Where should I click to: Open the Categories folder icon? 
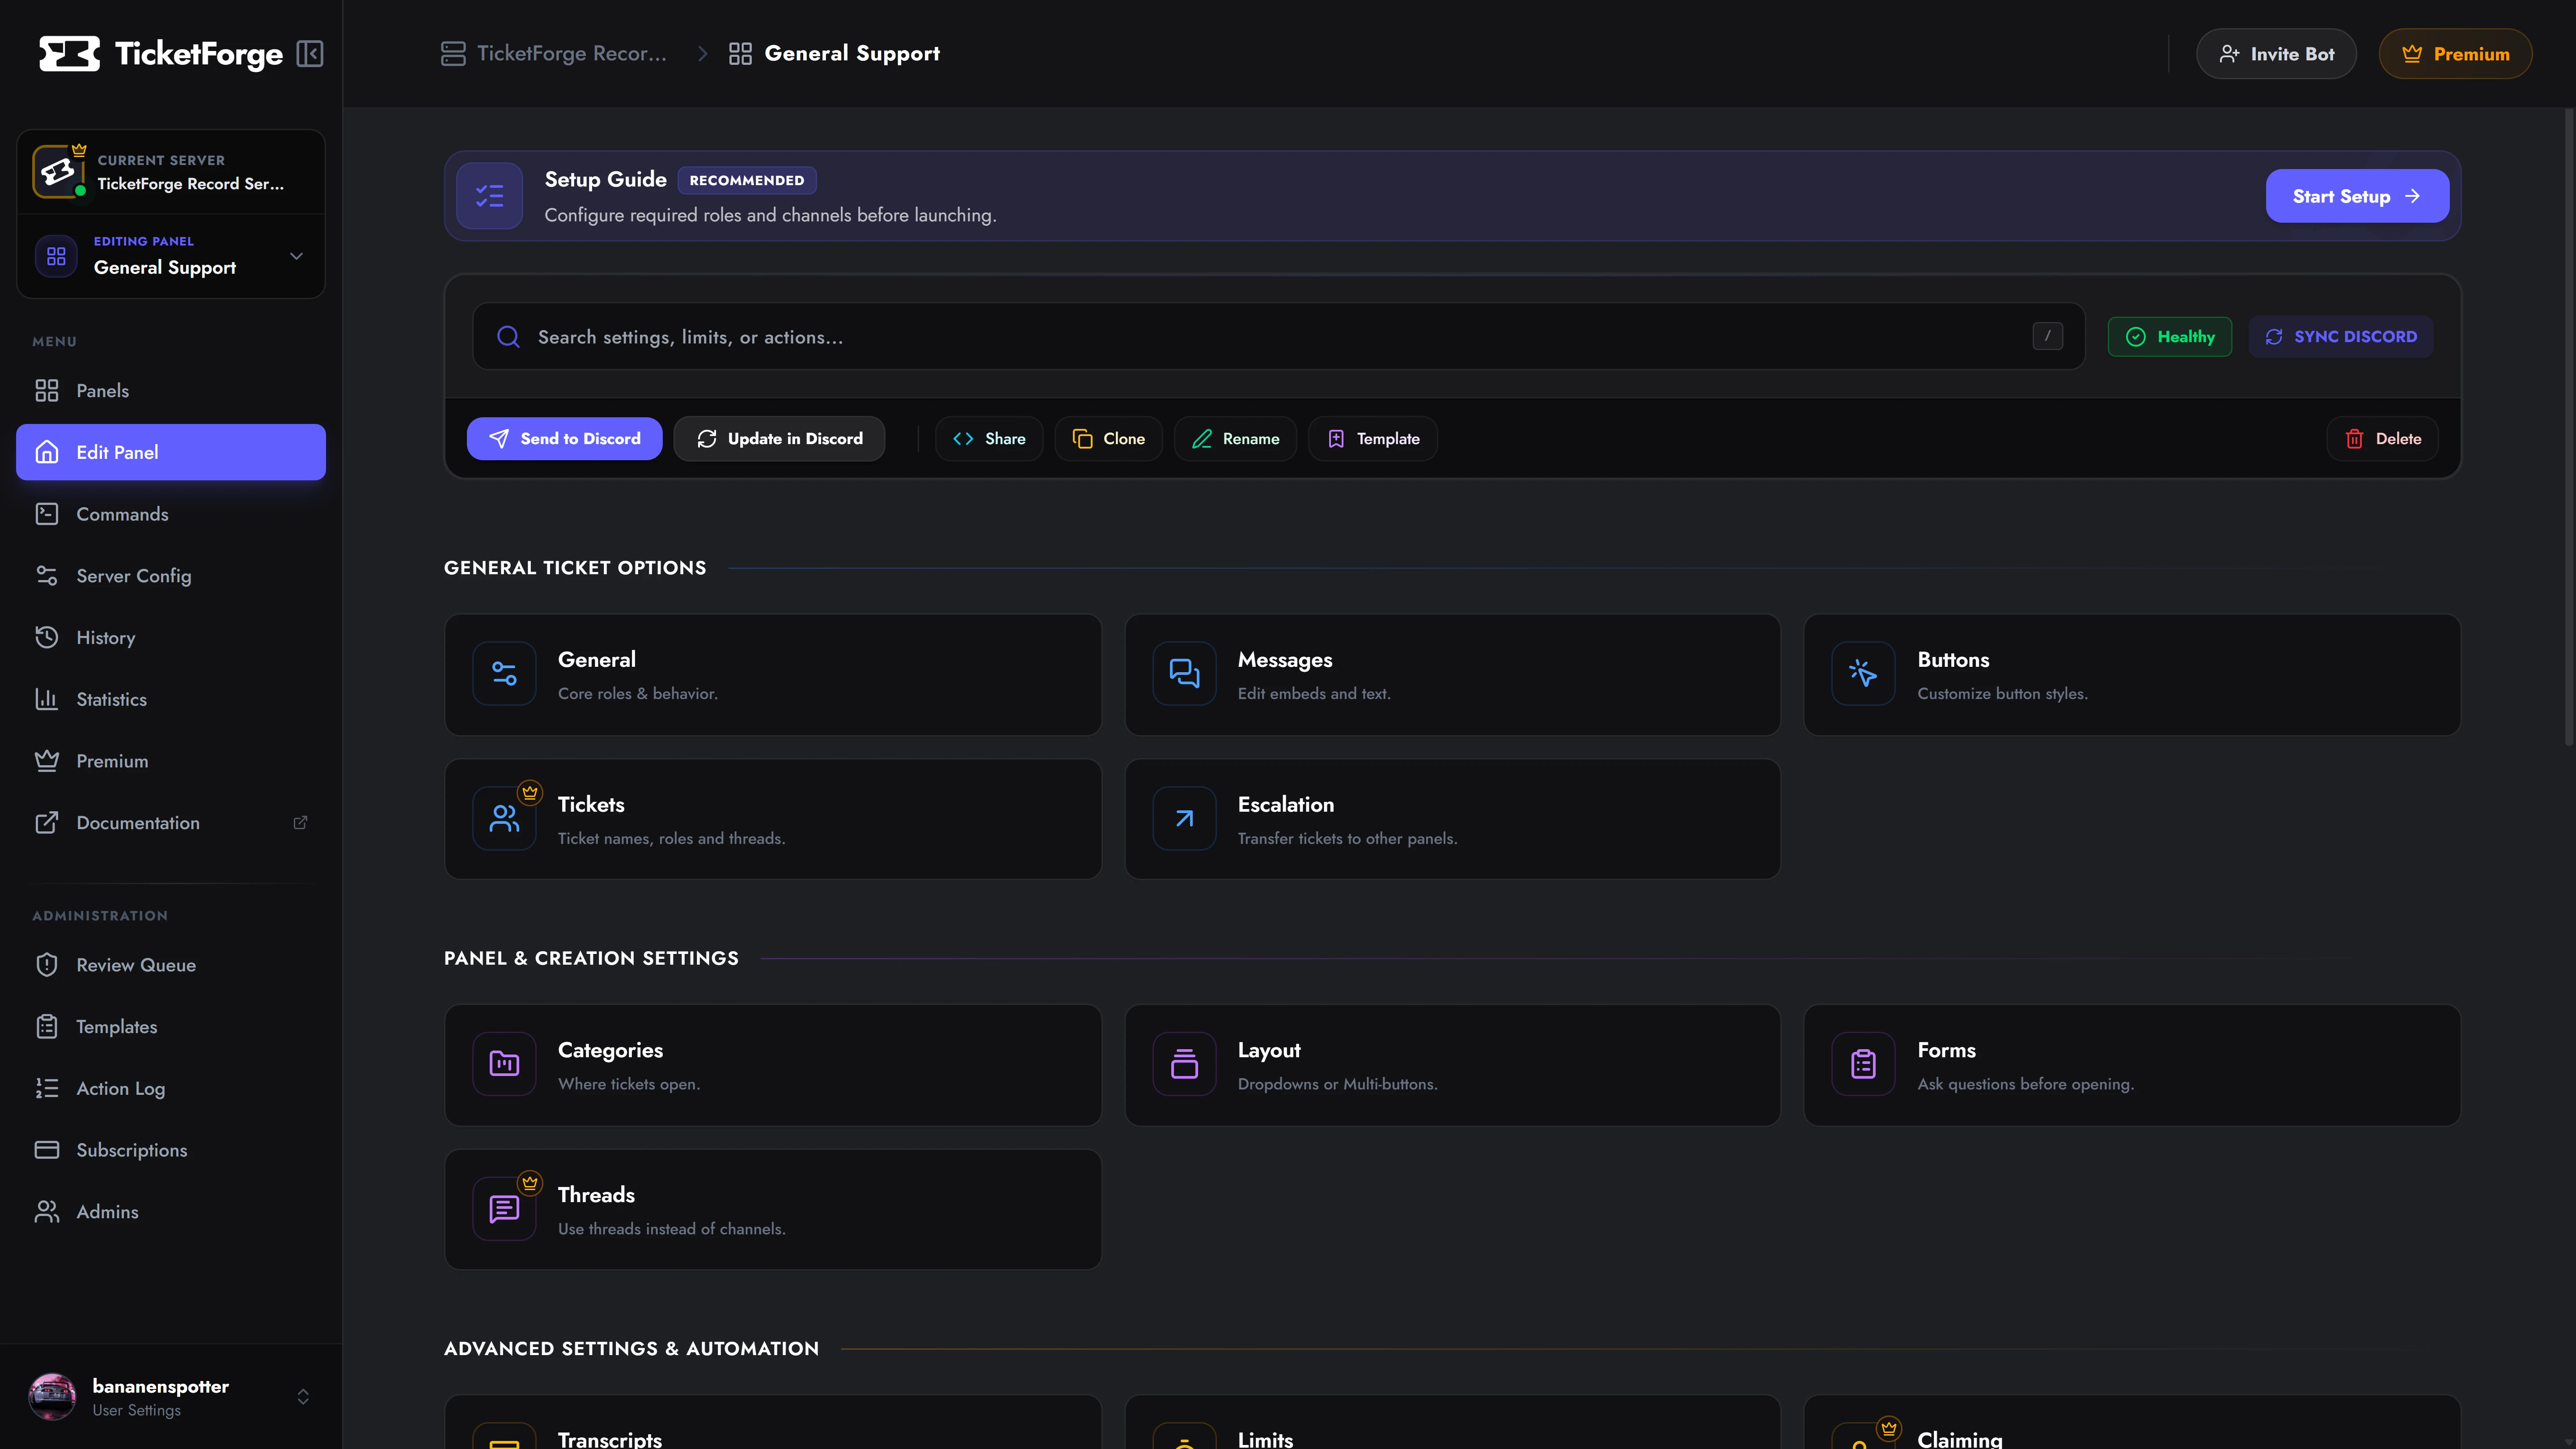coord(504,1064)
